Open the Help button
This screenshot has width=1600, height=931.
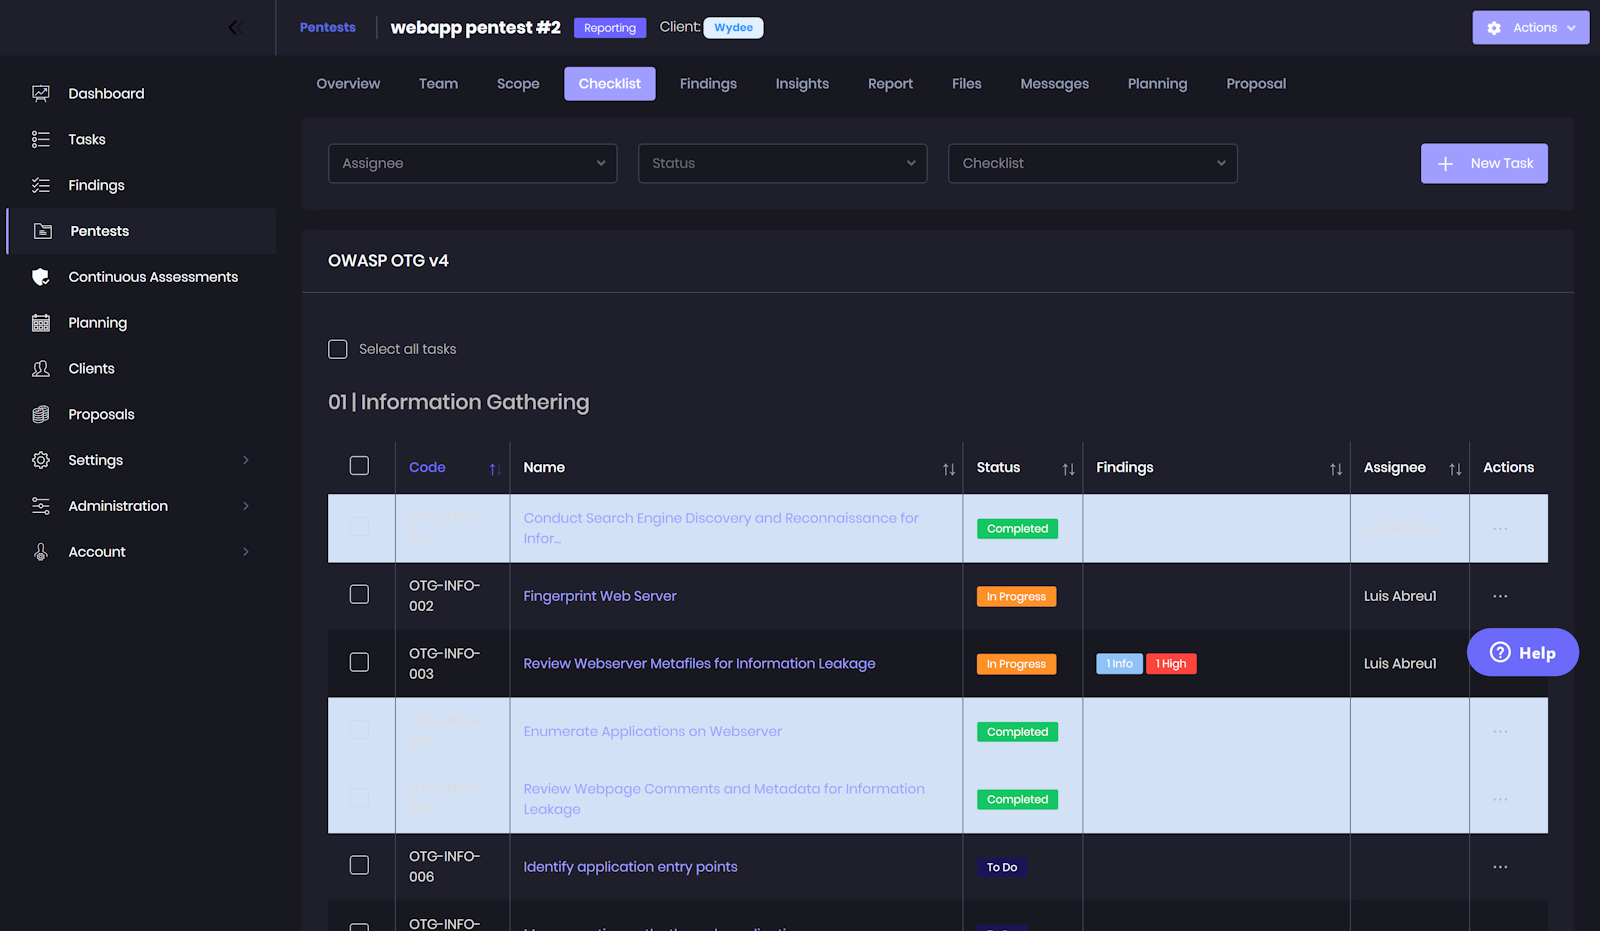tap(1523, 652)
